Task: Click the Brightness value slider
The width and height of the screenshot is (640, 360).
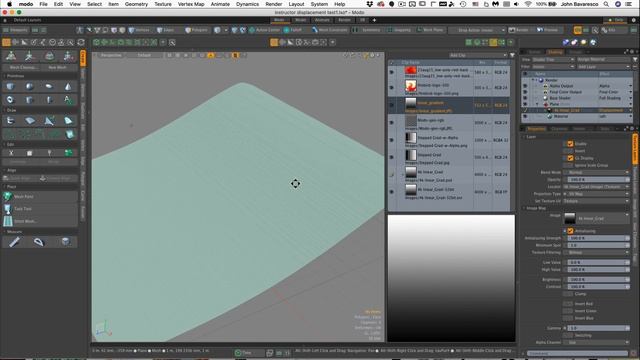Action: [x=598, y=280]
